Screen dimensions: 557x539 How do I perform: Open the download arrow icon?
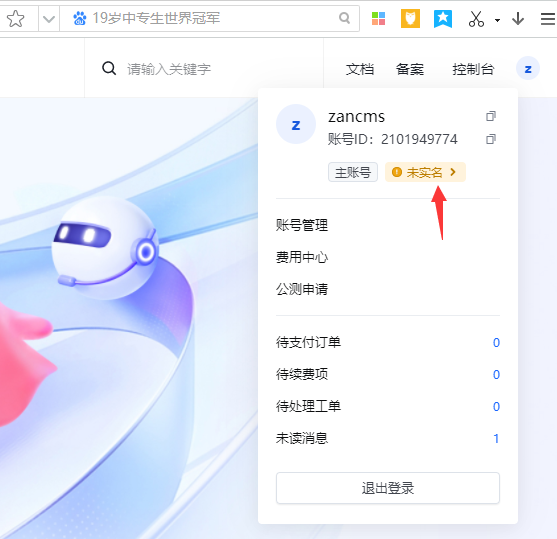pyautogui.click(x=518, y=18)
